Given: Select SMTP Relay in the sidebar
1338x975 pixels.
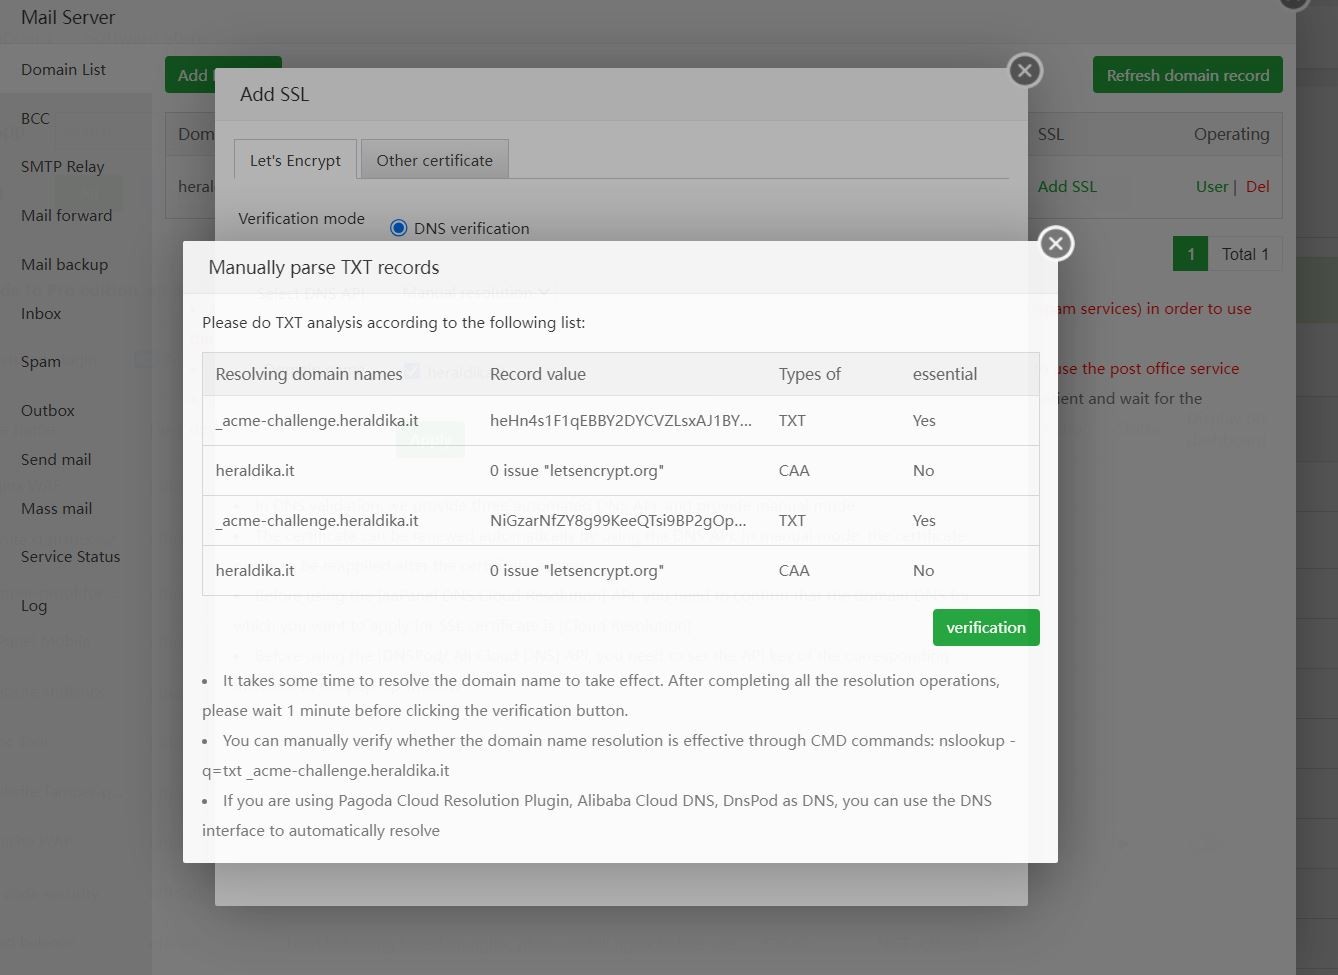Looking at the screenshot, I should click(x=62, y=166).
